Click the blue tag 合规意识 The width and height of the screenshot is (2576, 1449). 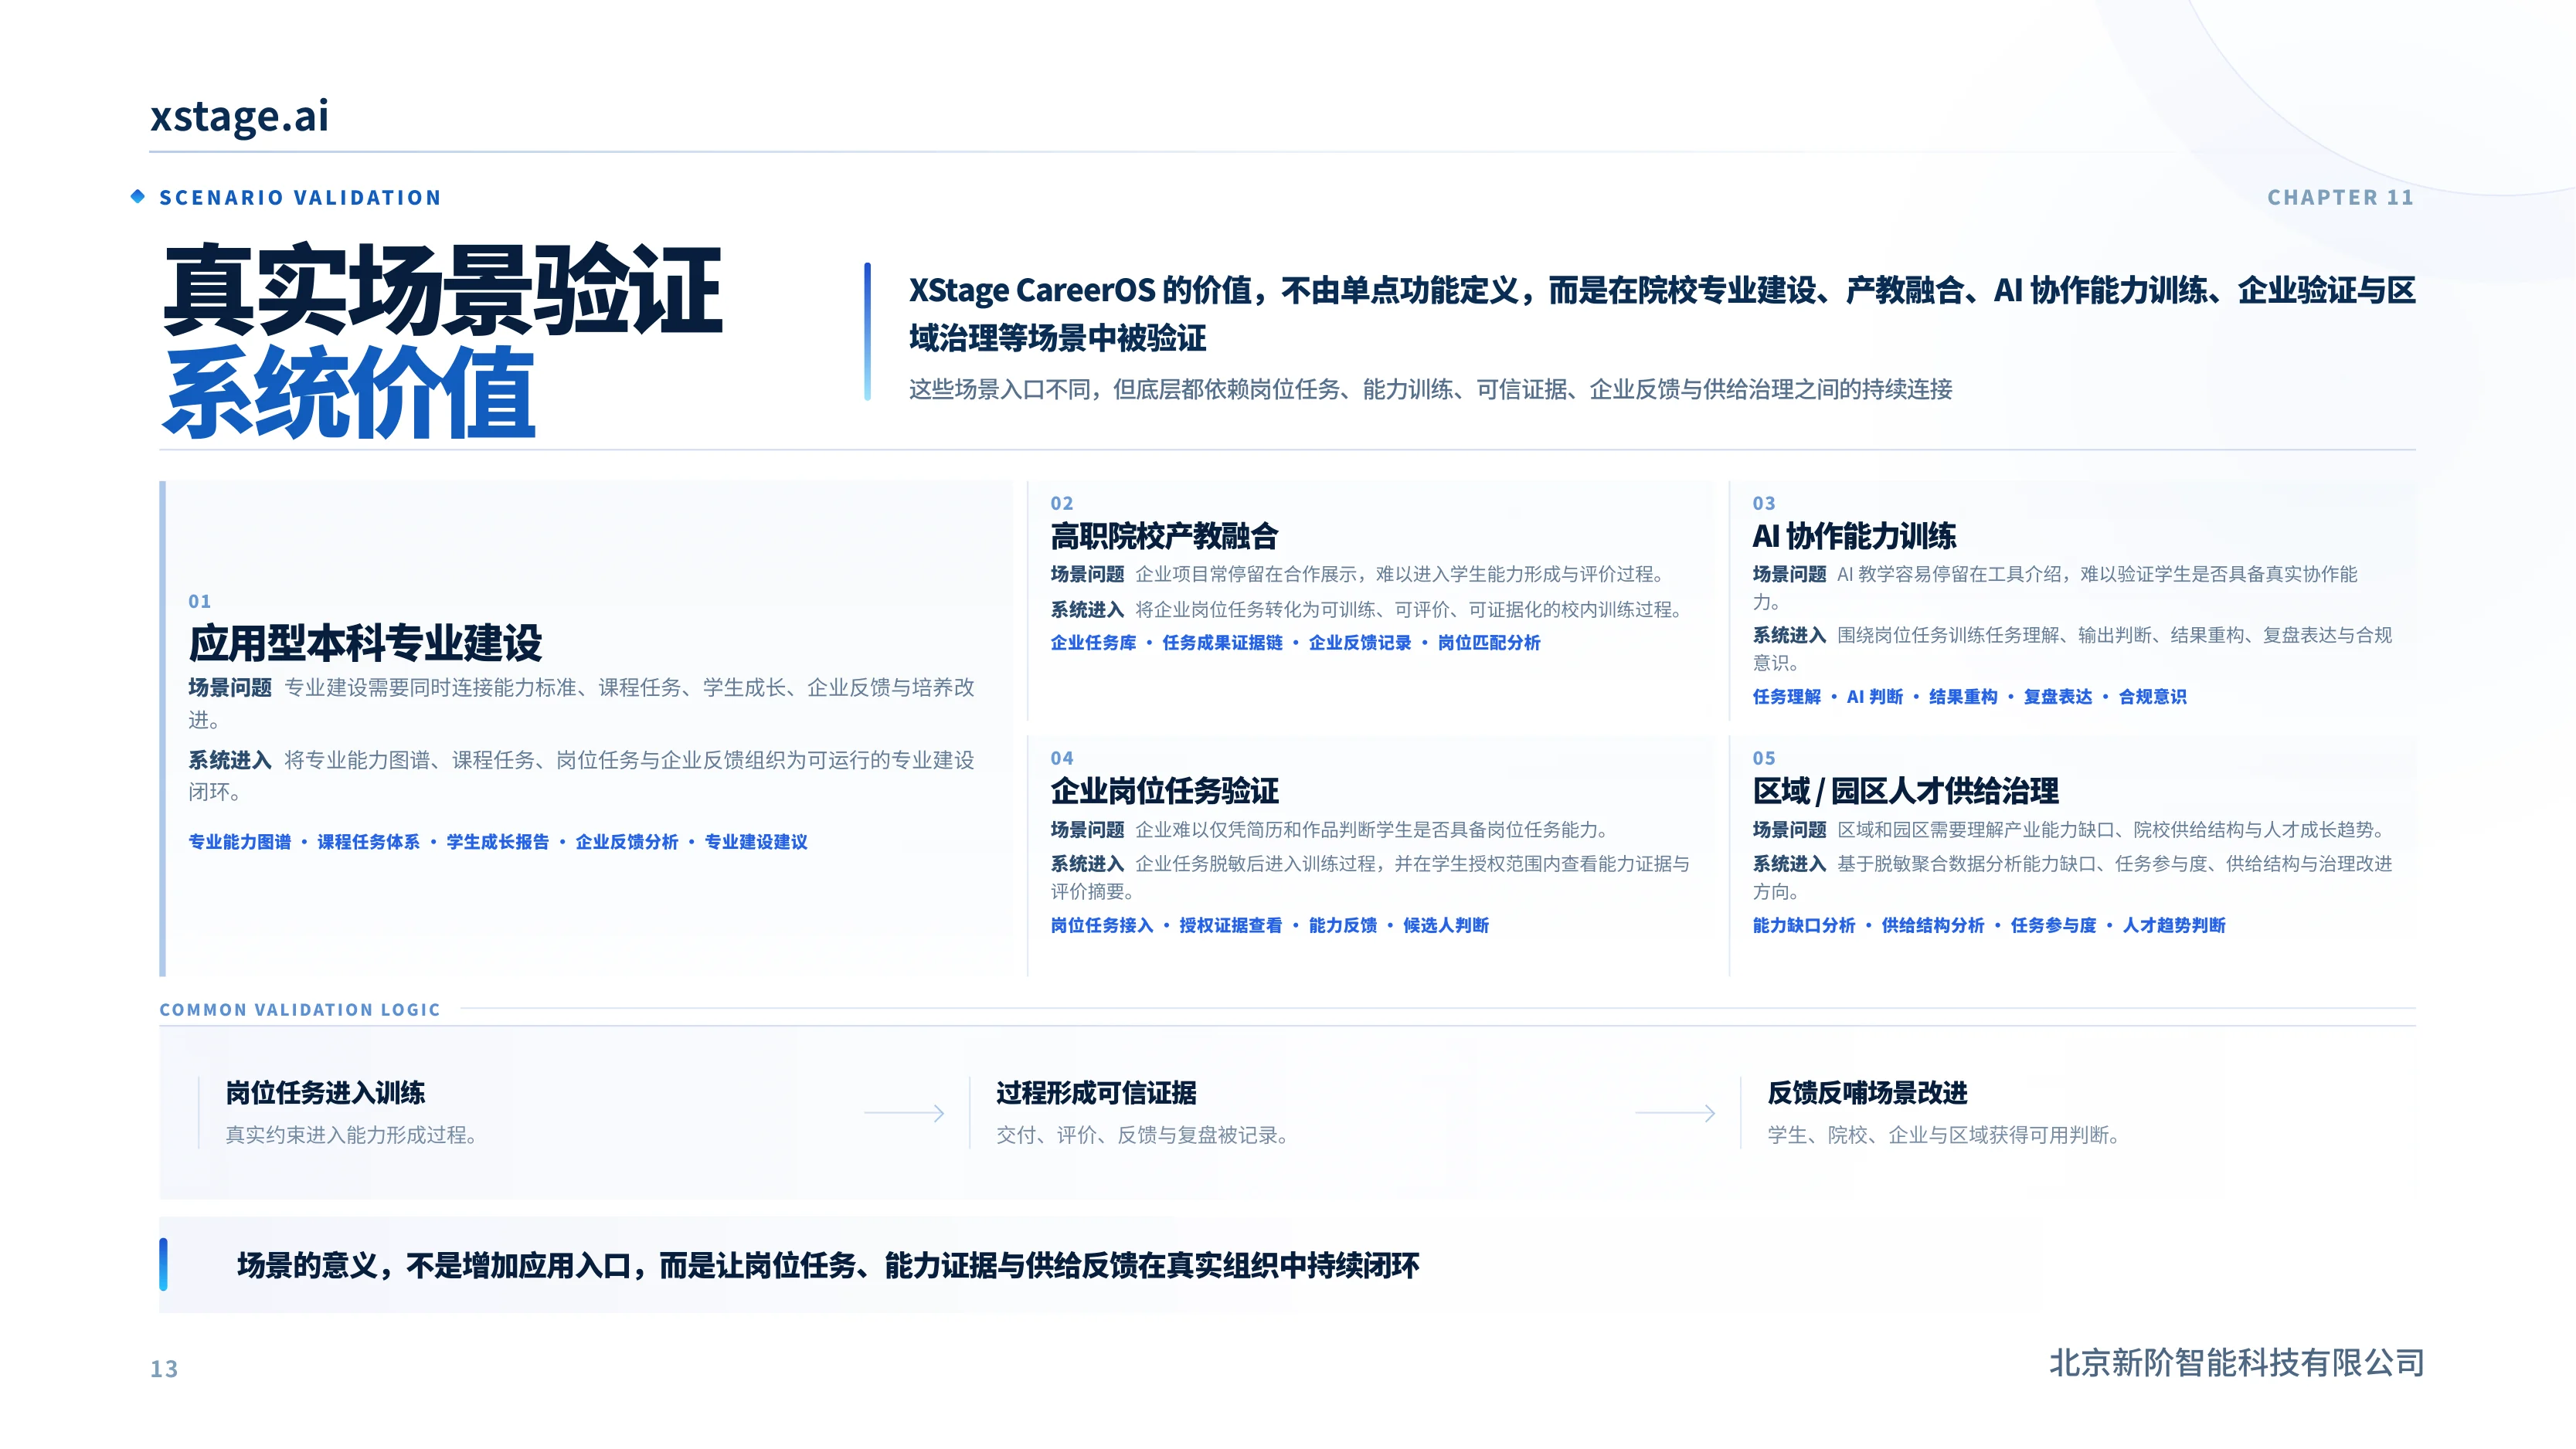(x=2153, y=697)
